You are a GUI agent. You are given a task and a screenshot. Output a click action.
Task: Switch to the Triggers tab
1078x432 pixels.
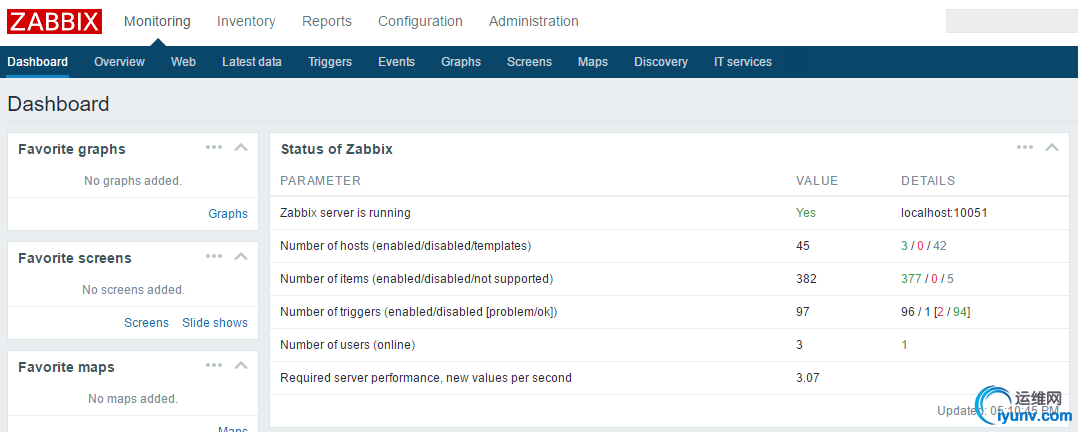point(330,62)
